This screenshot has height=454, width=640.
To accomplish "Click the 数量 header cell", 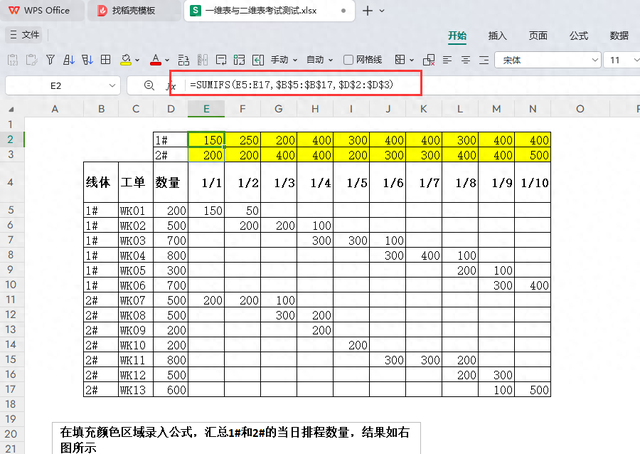I will [171, 182].
